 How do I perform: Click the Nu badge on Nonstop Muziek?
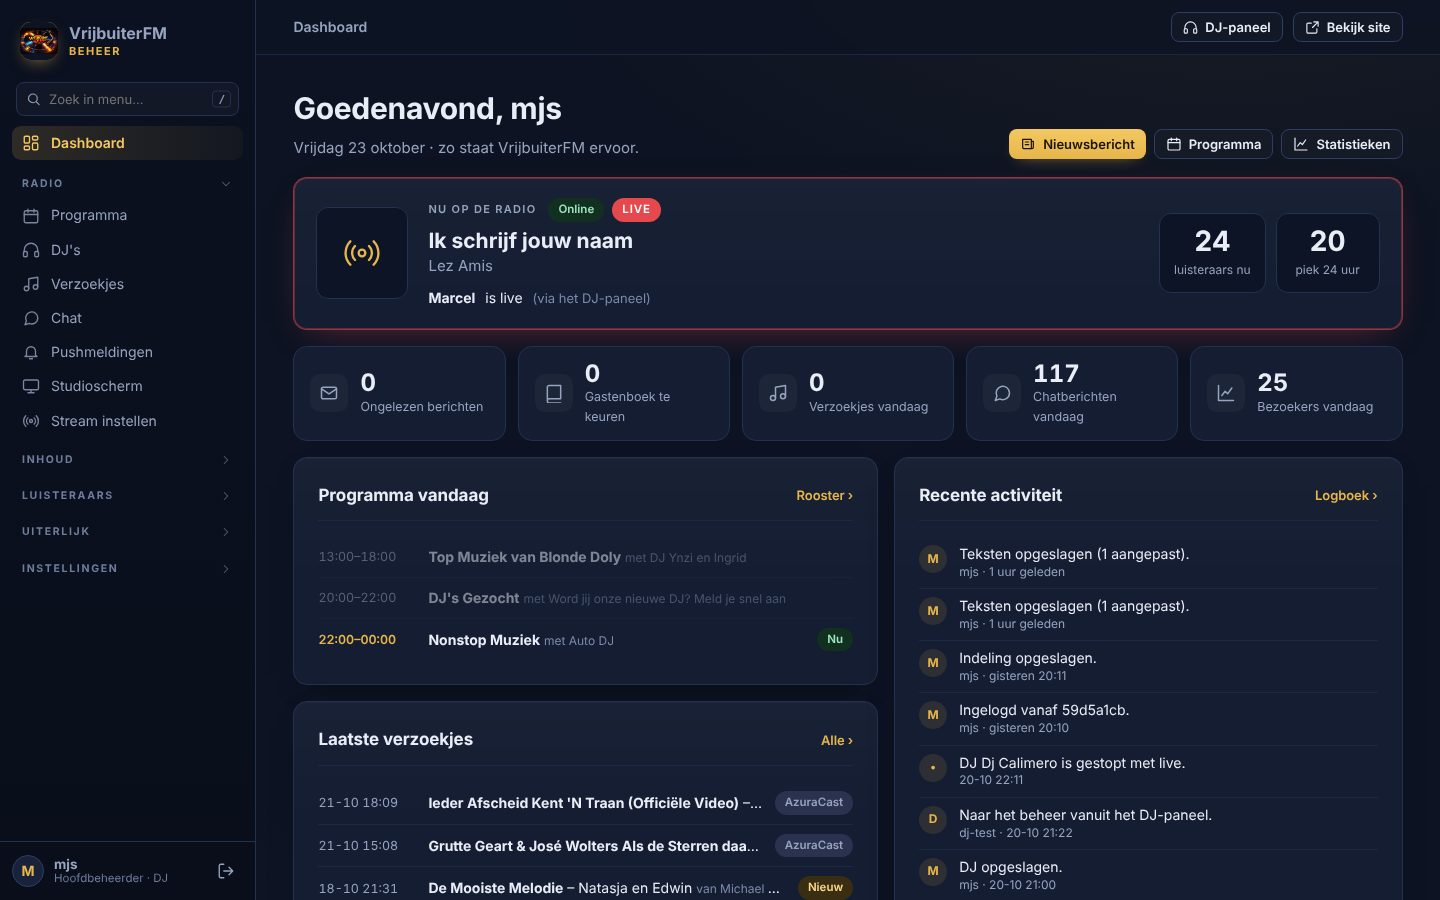click(835, 639)
